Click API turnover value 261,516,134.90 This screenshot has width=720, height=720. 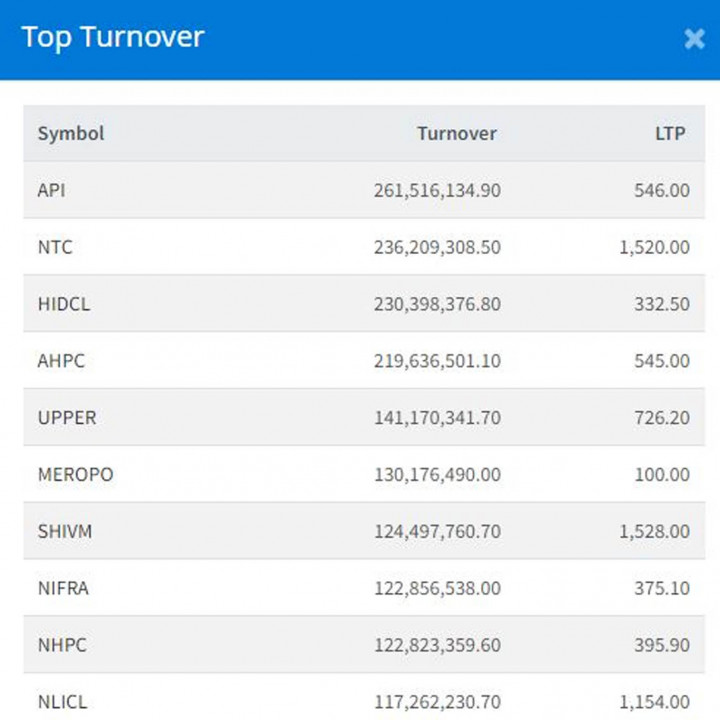coord(436,190)
